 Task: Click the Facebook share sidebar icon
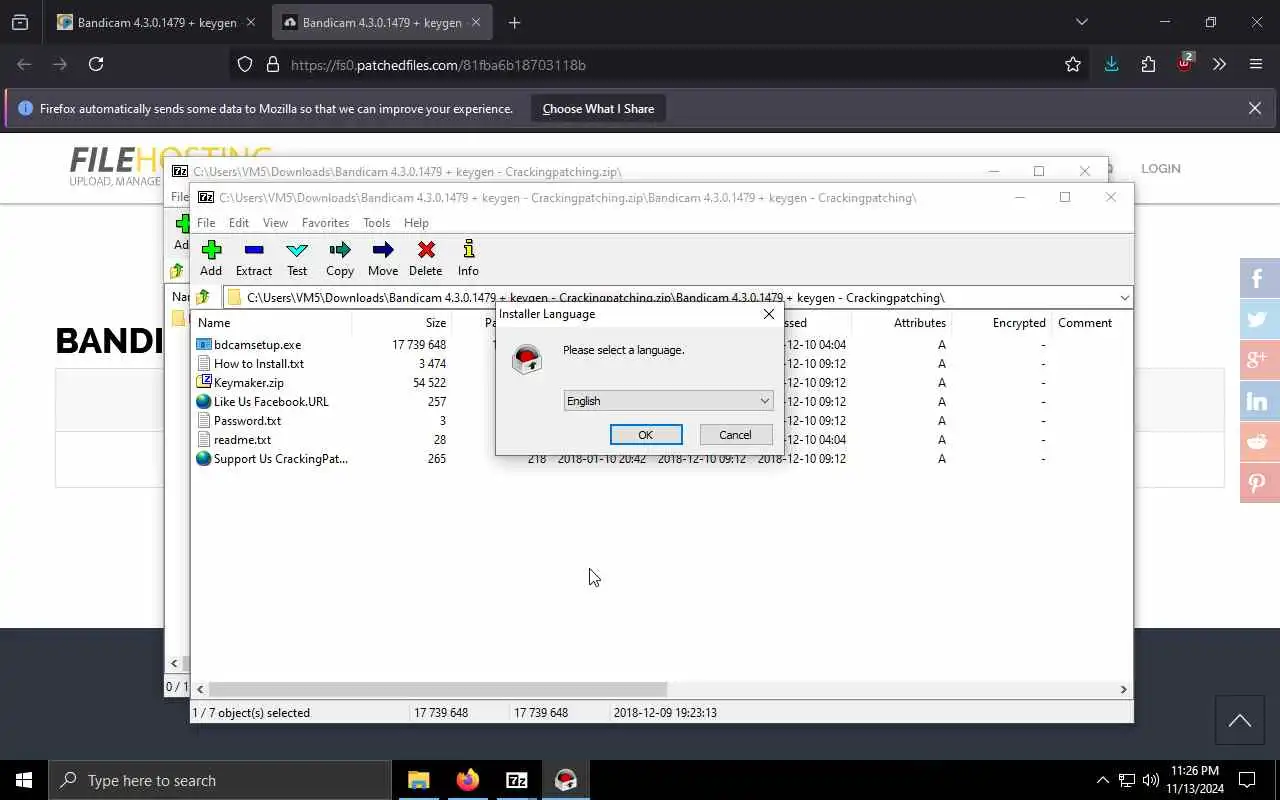pyautogui.click(x=1259, y=278)
